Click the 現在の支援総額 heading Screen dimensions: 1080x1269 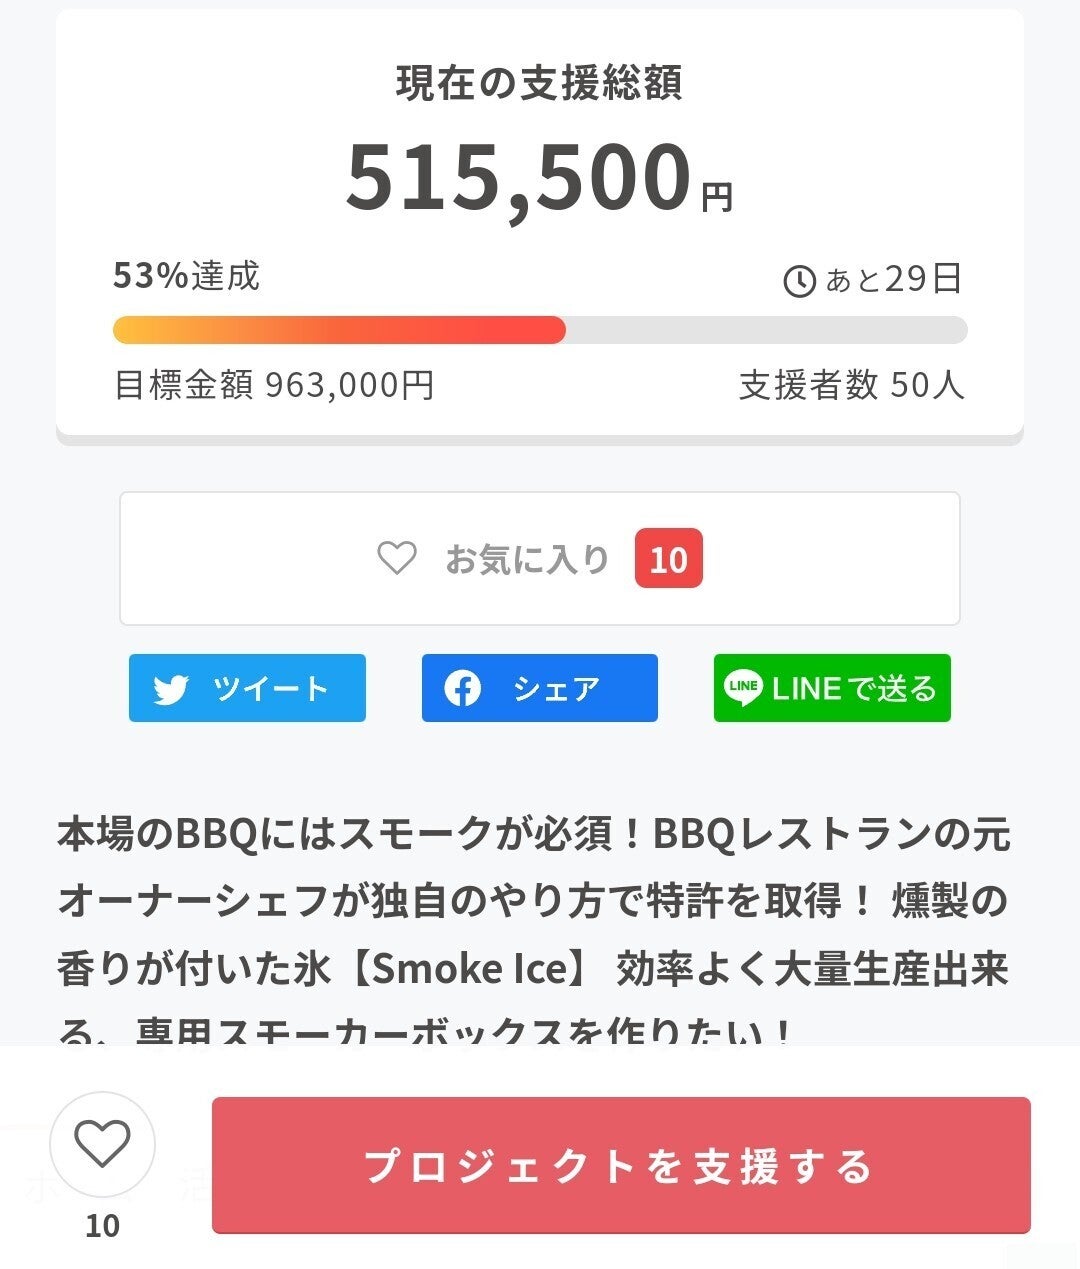(x=539, y=83)
